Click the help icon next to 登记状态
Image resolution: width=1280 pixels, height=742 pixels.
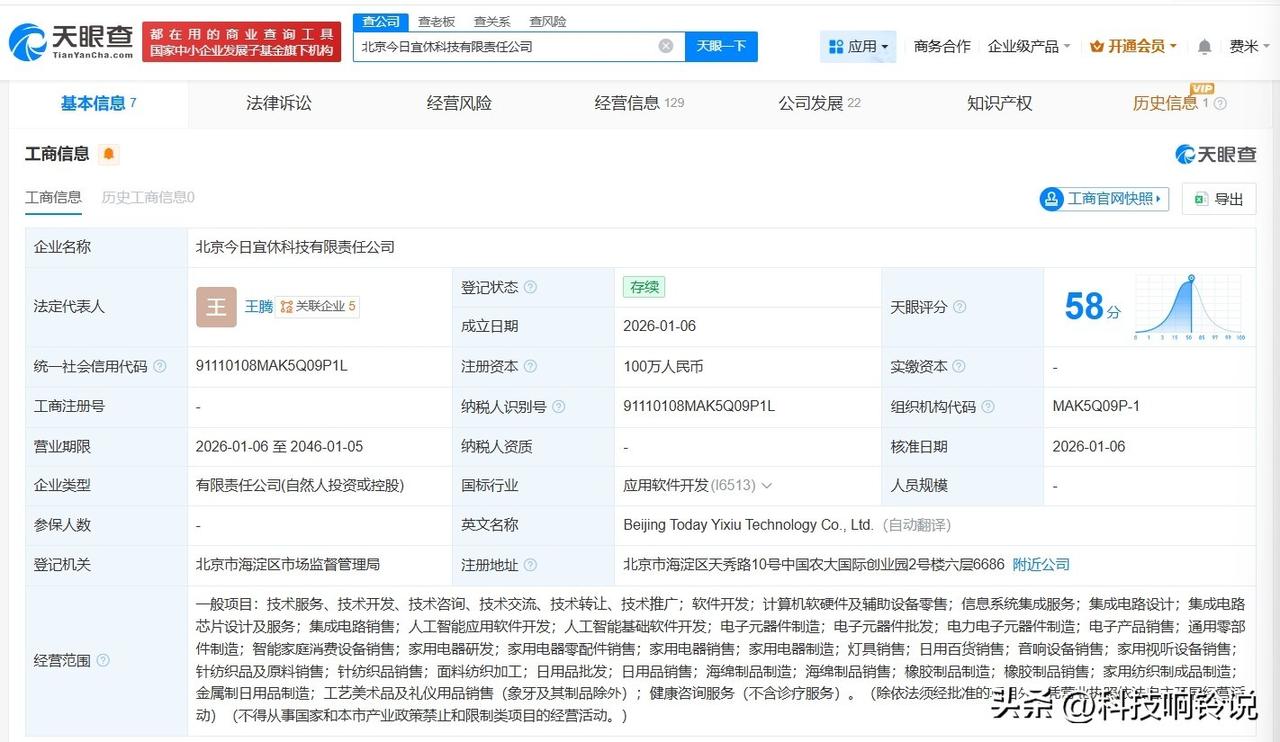pyautogui.click(x=530, y=287)
